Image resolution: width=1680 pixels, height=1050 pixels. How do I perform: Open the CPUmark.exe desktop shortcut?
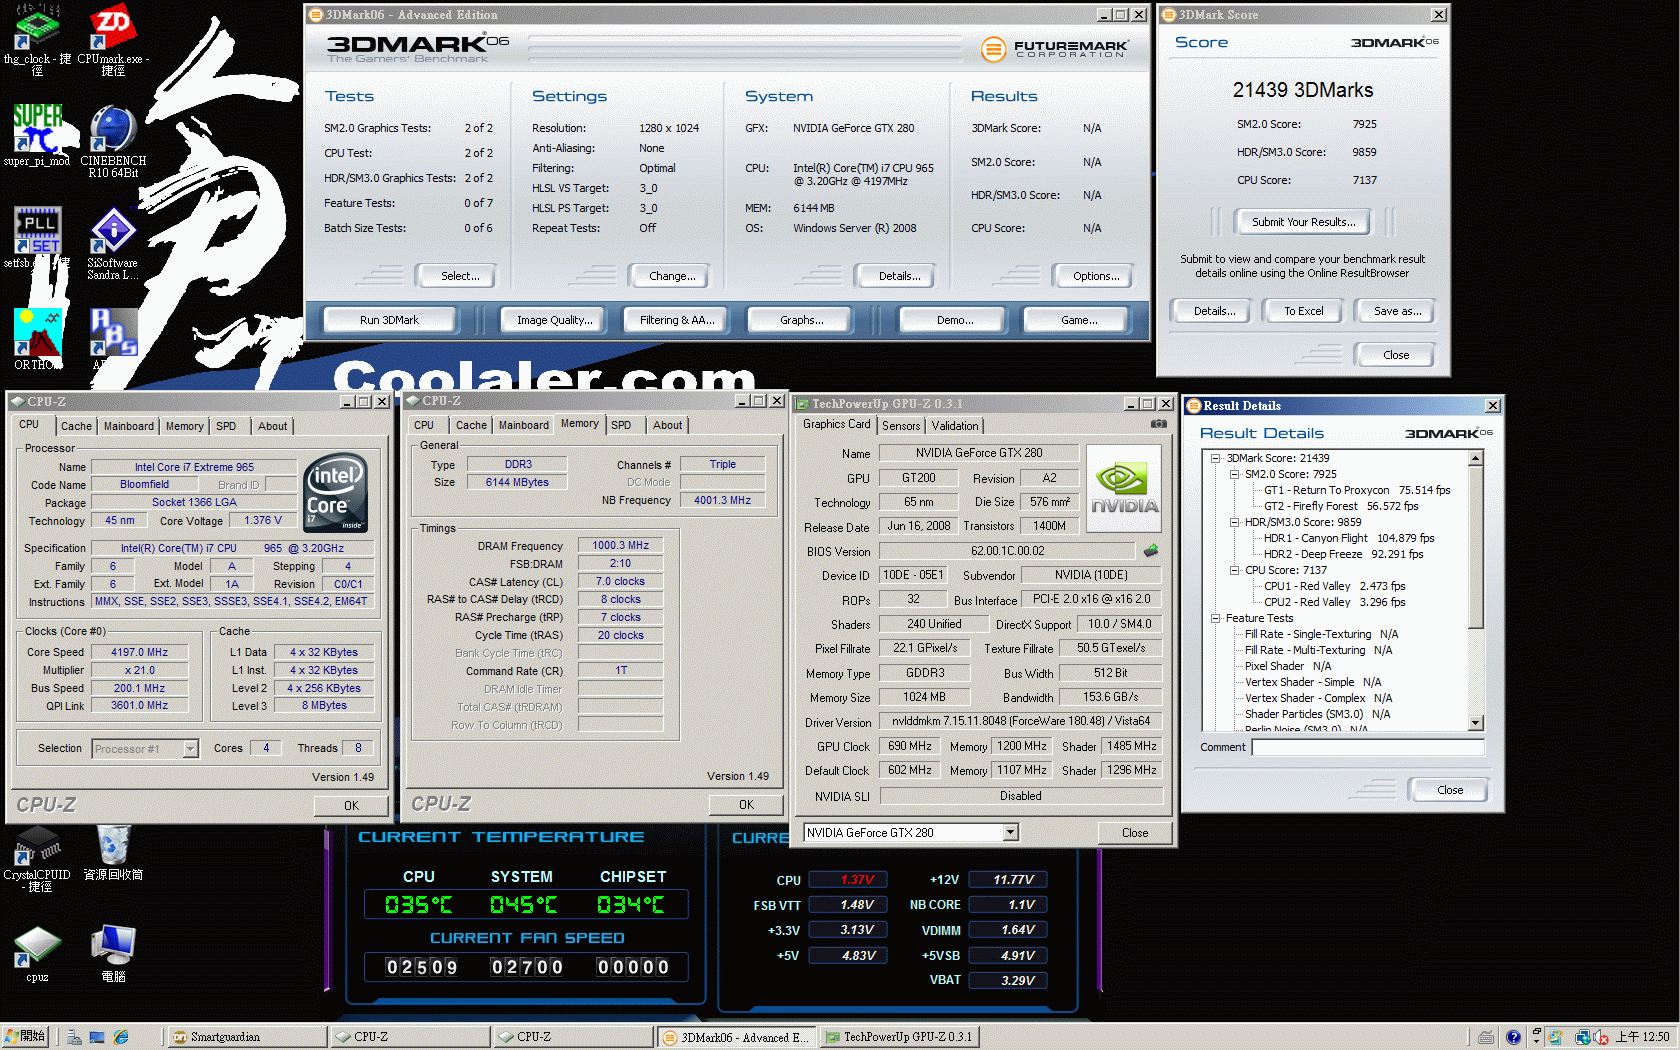click(113, 39)
